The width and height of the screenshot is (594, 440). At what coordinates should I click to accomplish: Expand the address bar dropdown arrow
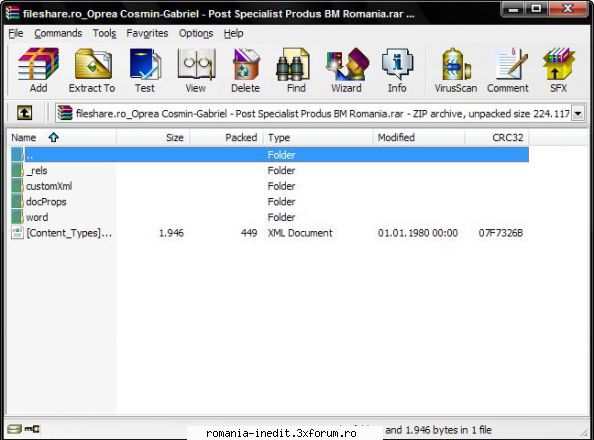[x=578, y=113]
